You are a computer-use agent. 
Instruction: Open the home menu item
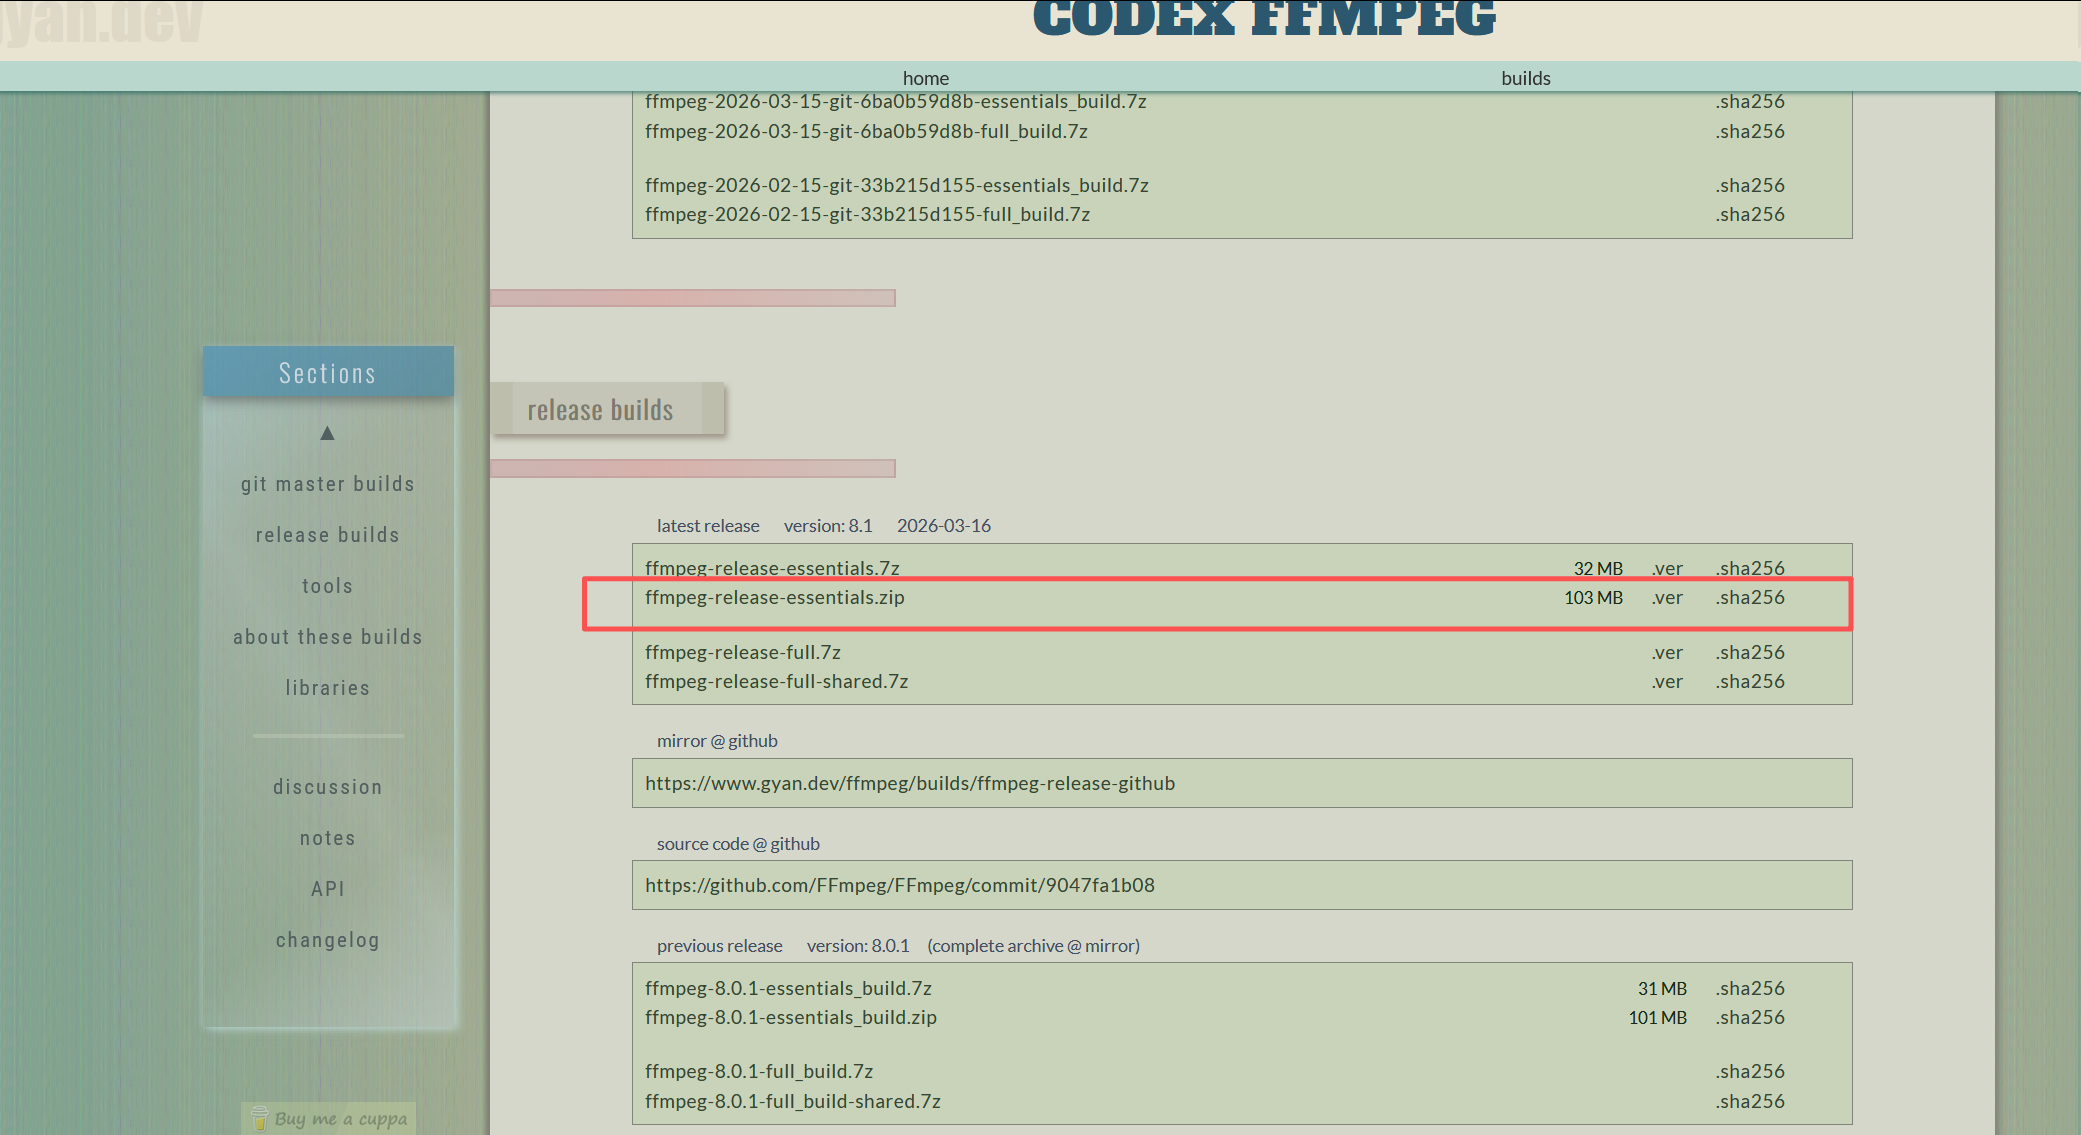point(925,78)
